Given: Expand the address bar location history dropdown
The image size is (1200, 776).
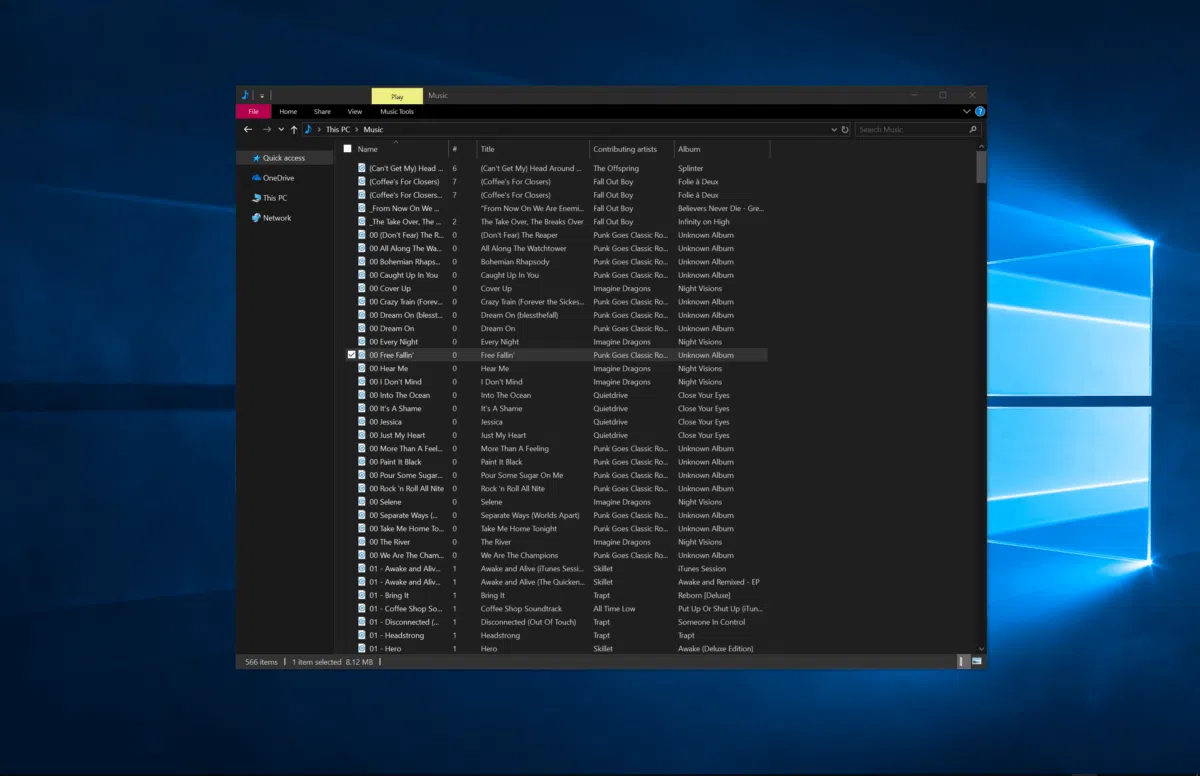Looking at the screenshot, I should (834, 129).
